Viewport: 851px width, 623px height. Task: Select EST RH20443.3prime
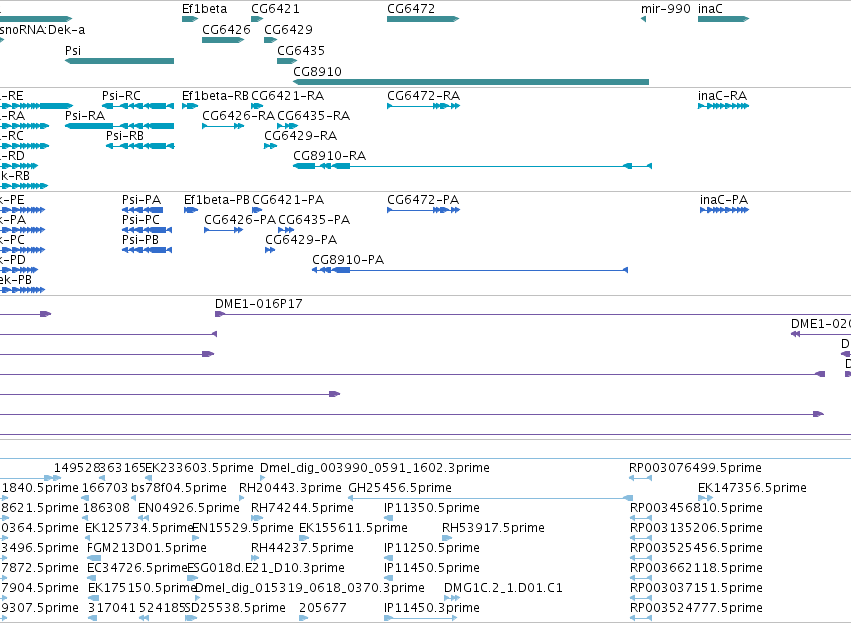(x=290, y=488)
